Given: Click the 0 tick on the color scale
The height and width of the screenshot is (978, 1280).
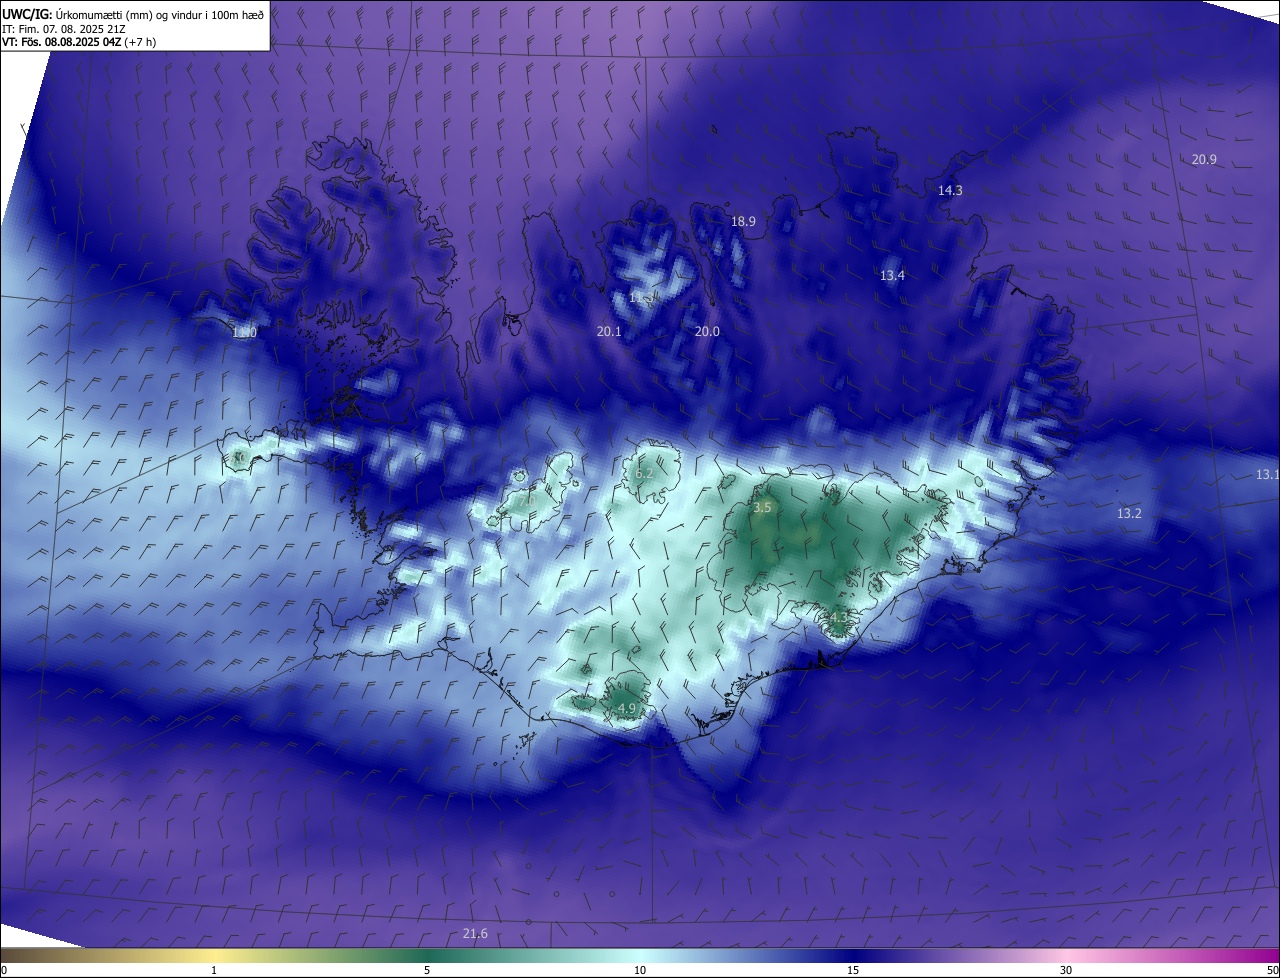Looking at the screenshot, I should 3,970.
